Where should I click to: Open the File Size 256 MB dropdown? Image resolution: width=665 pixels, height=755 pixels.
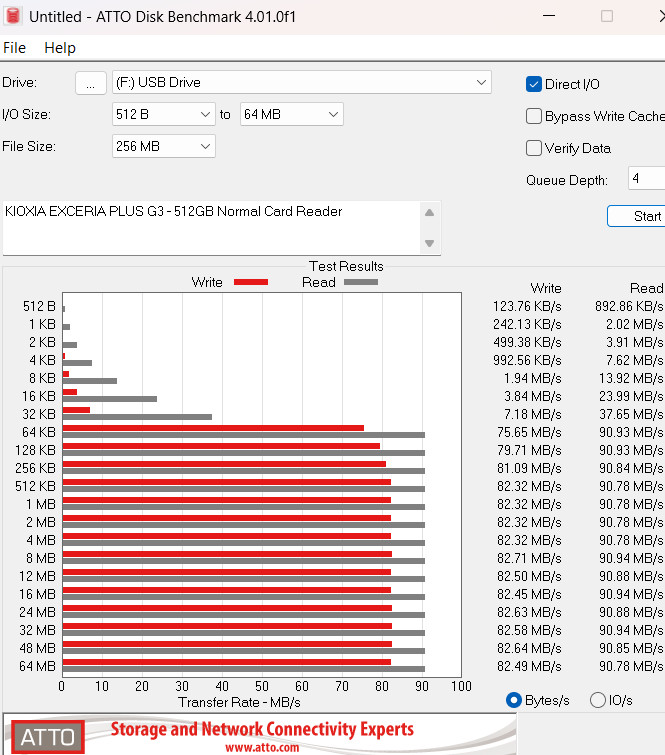[164, 146]
